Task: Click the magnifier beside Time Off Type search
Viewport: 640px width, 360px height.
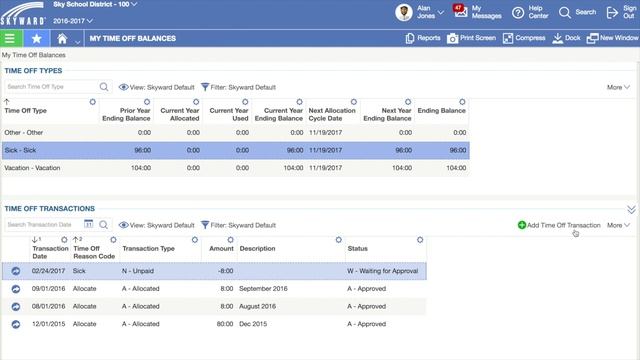Action: coord(104,87)
